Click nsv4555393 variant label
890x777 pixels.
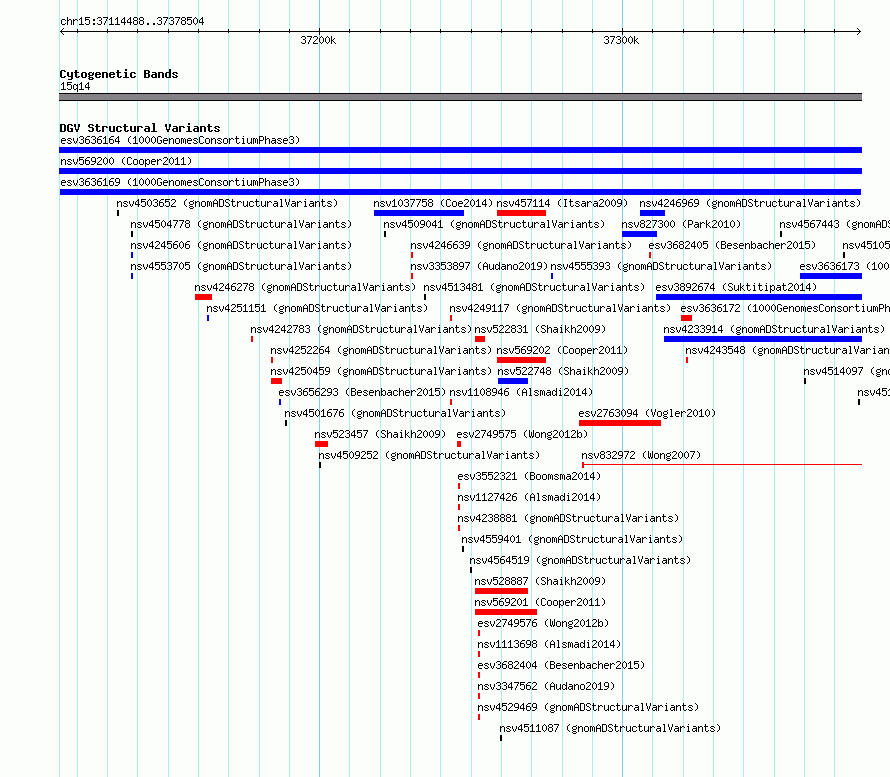point(661,266)
